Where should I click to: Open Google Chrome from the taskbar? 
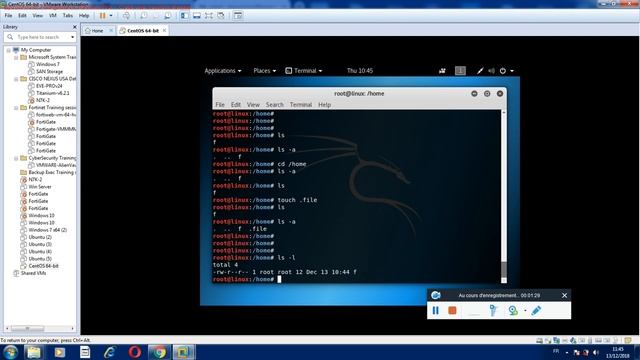159,352
